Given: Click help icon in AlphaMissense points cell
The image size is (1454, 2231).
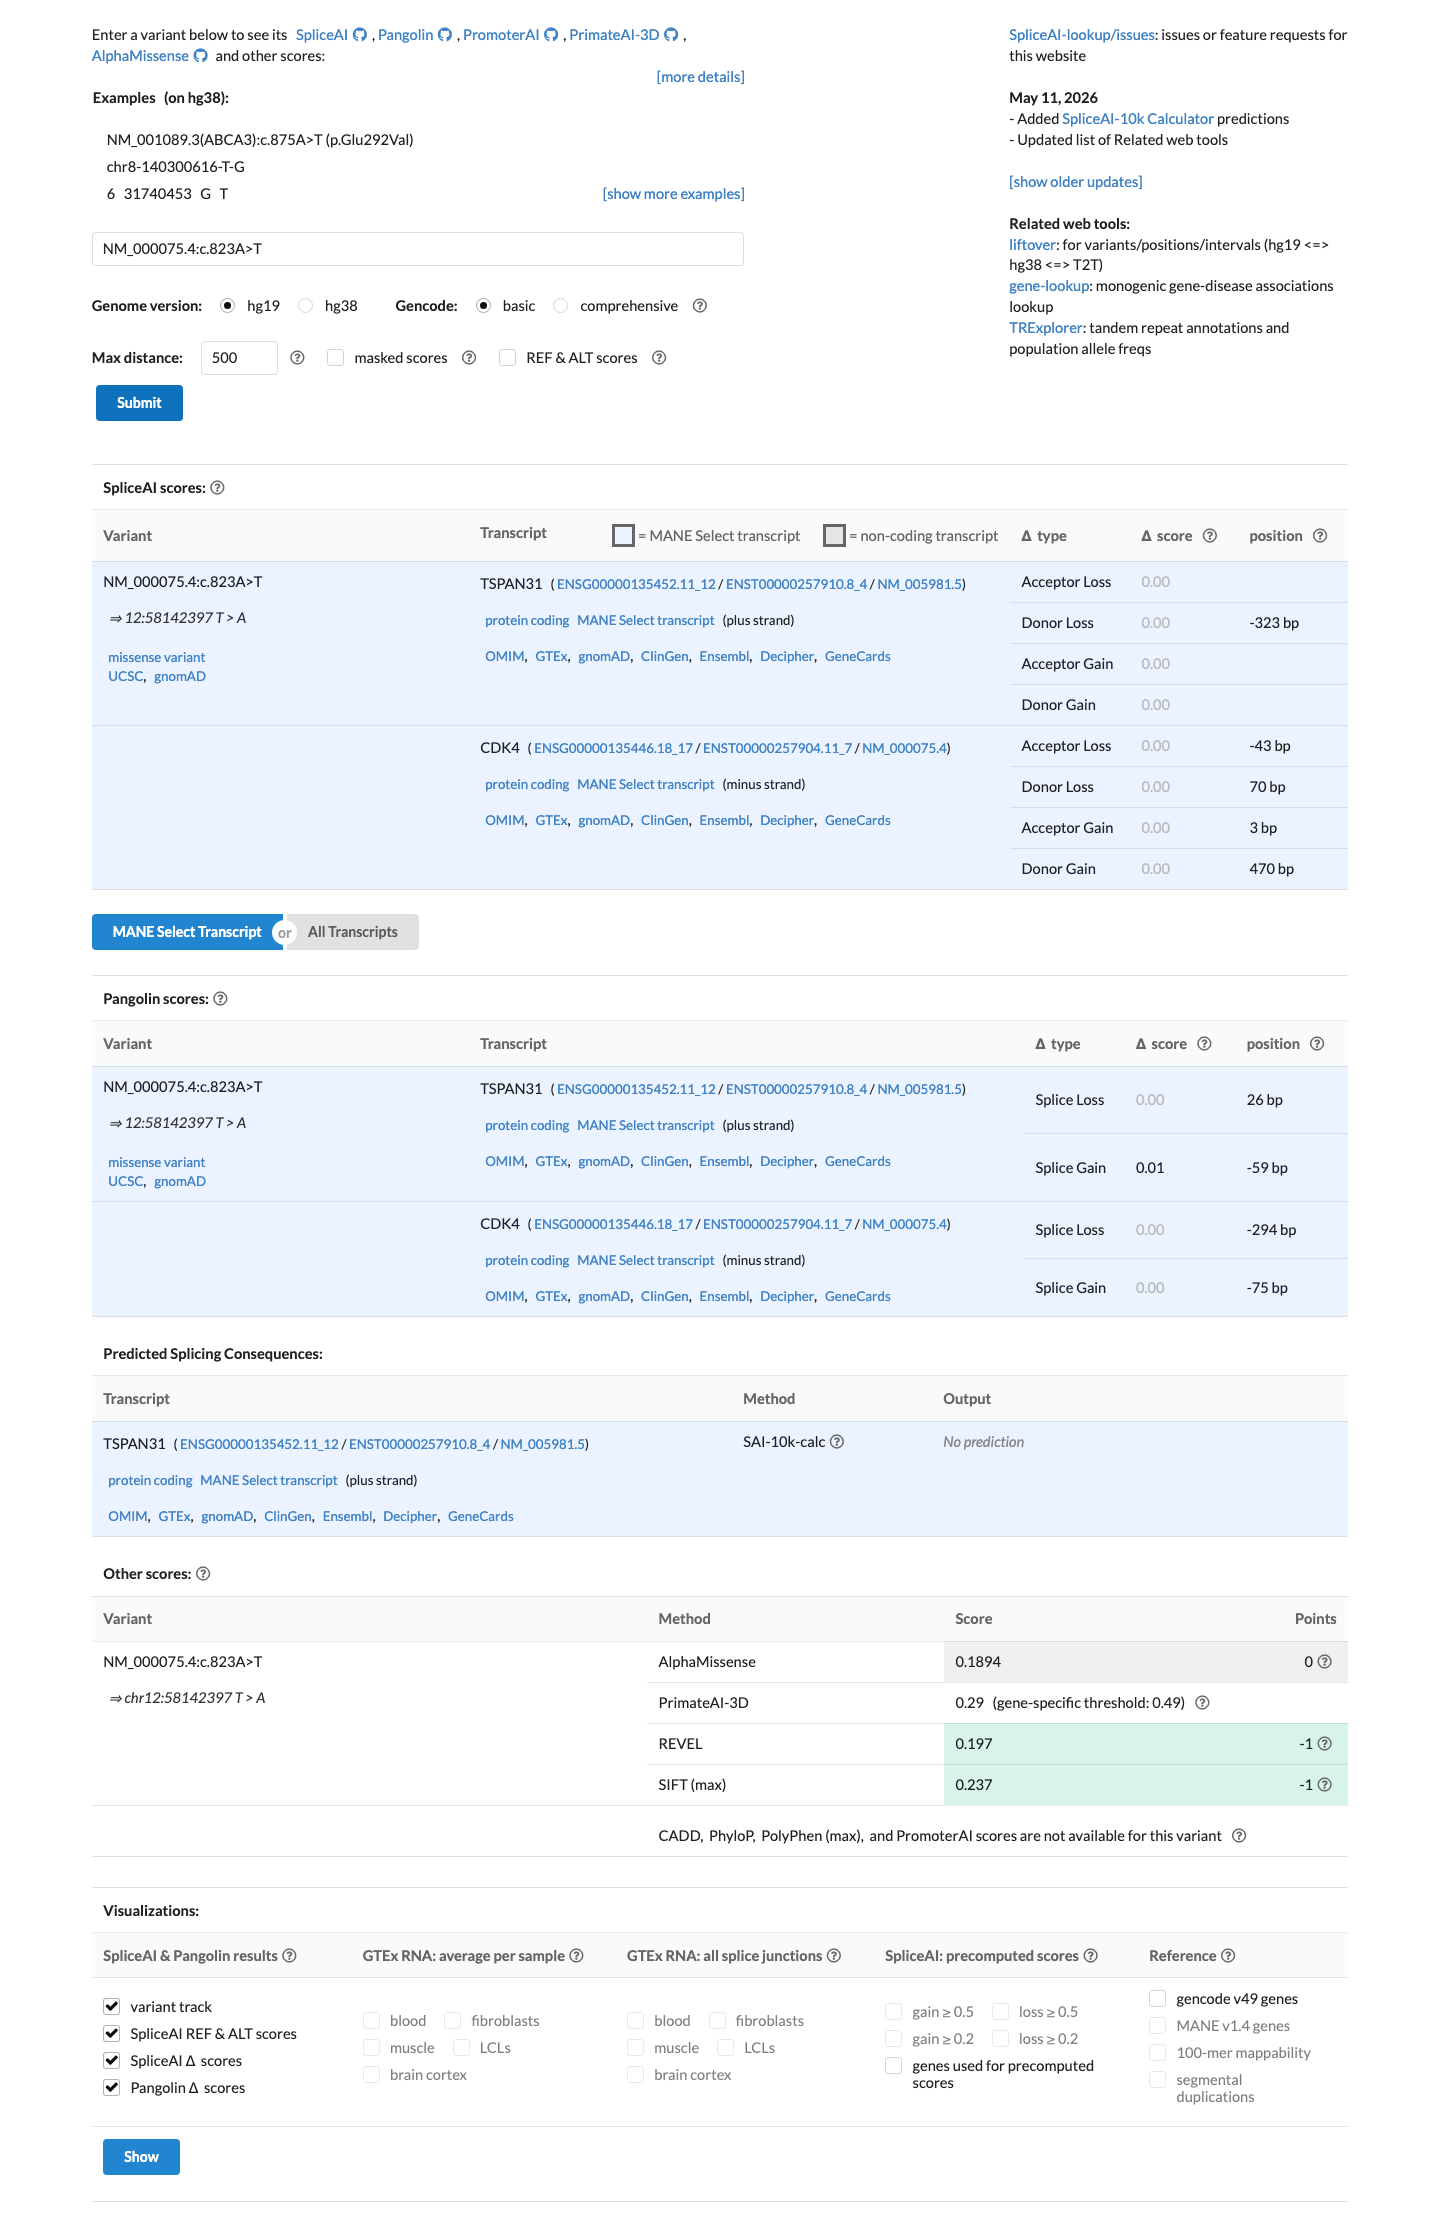Looking at the screenshot, I should [1324, 1662].
